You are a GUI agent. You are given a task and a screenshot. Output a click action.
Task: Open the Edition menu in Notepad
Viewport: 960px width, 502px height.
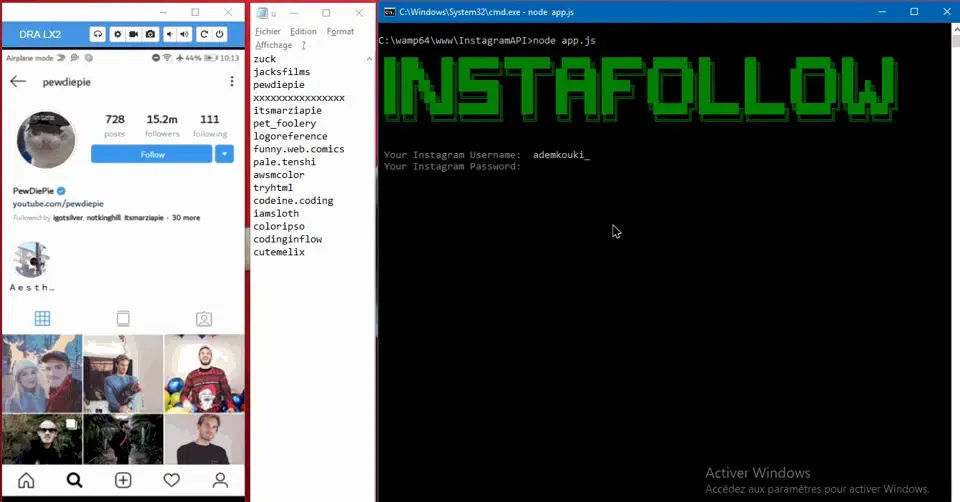[x=303, y=32]
